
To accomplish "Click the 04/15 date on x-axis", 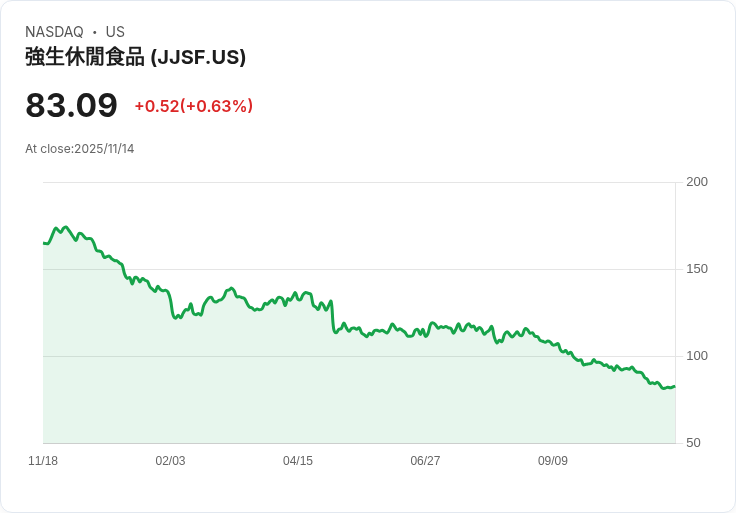I will click(298, 461).
